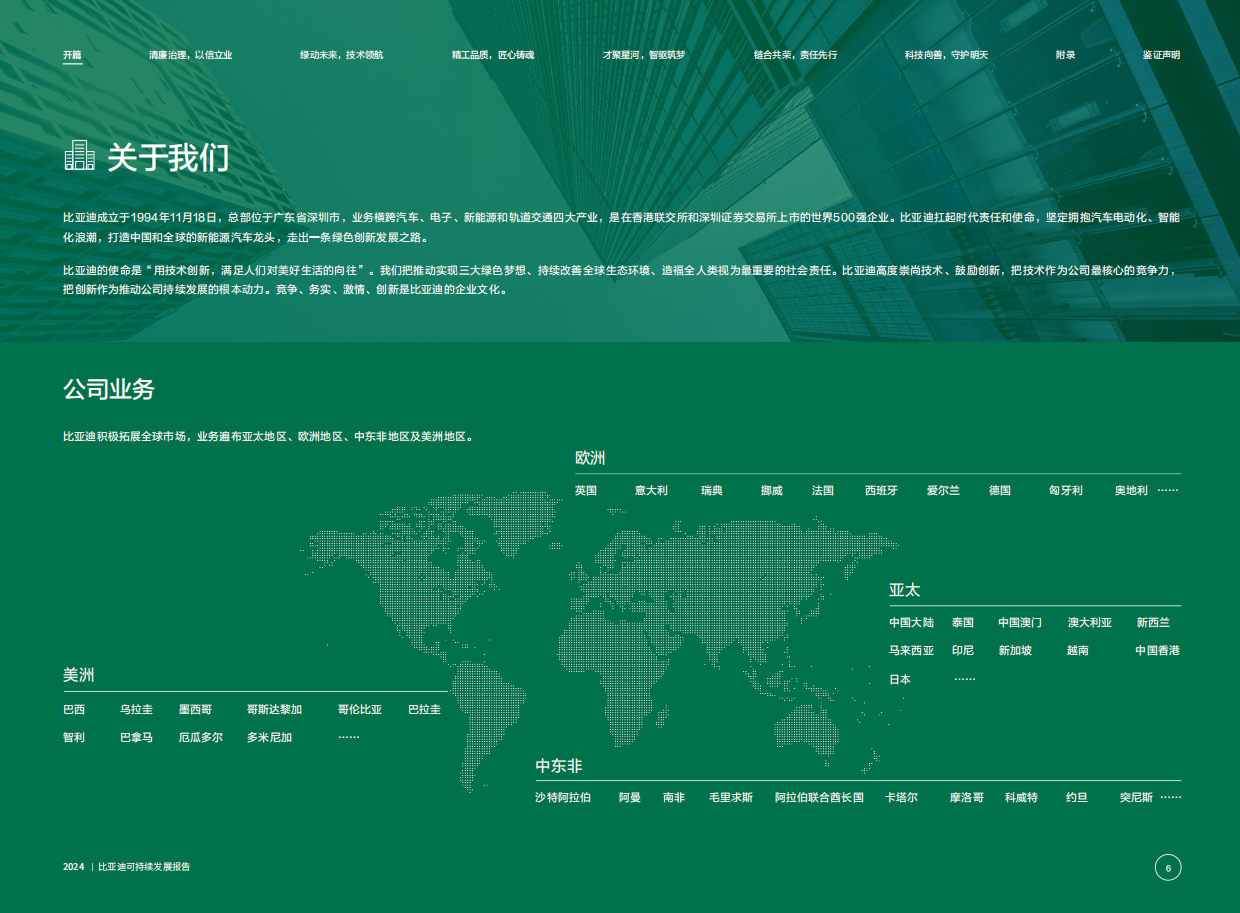The image size is (1240, 913).
Task: Click the country 智利
Action: click(x=74, y=737)
